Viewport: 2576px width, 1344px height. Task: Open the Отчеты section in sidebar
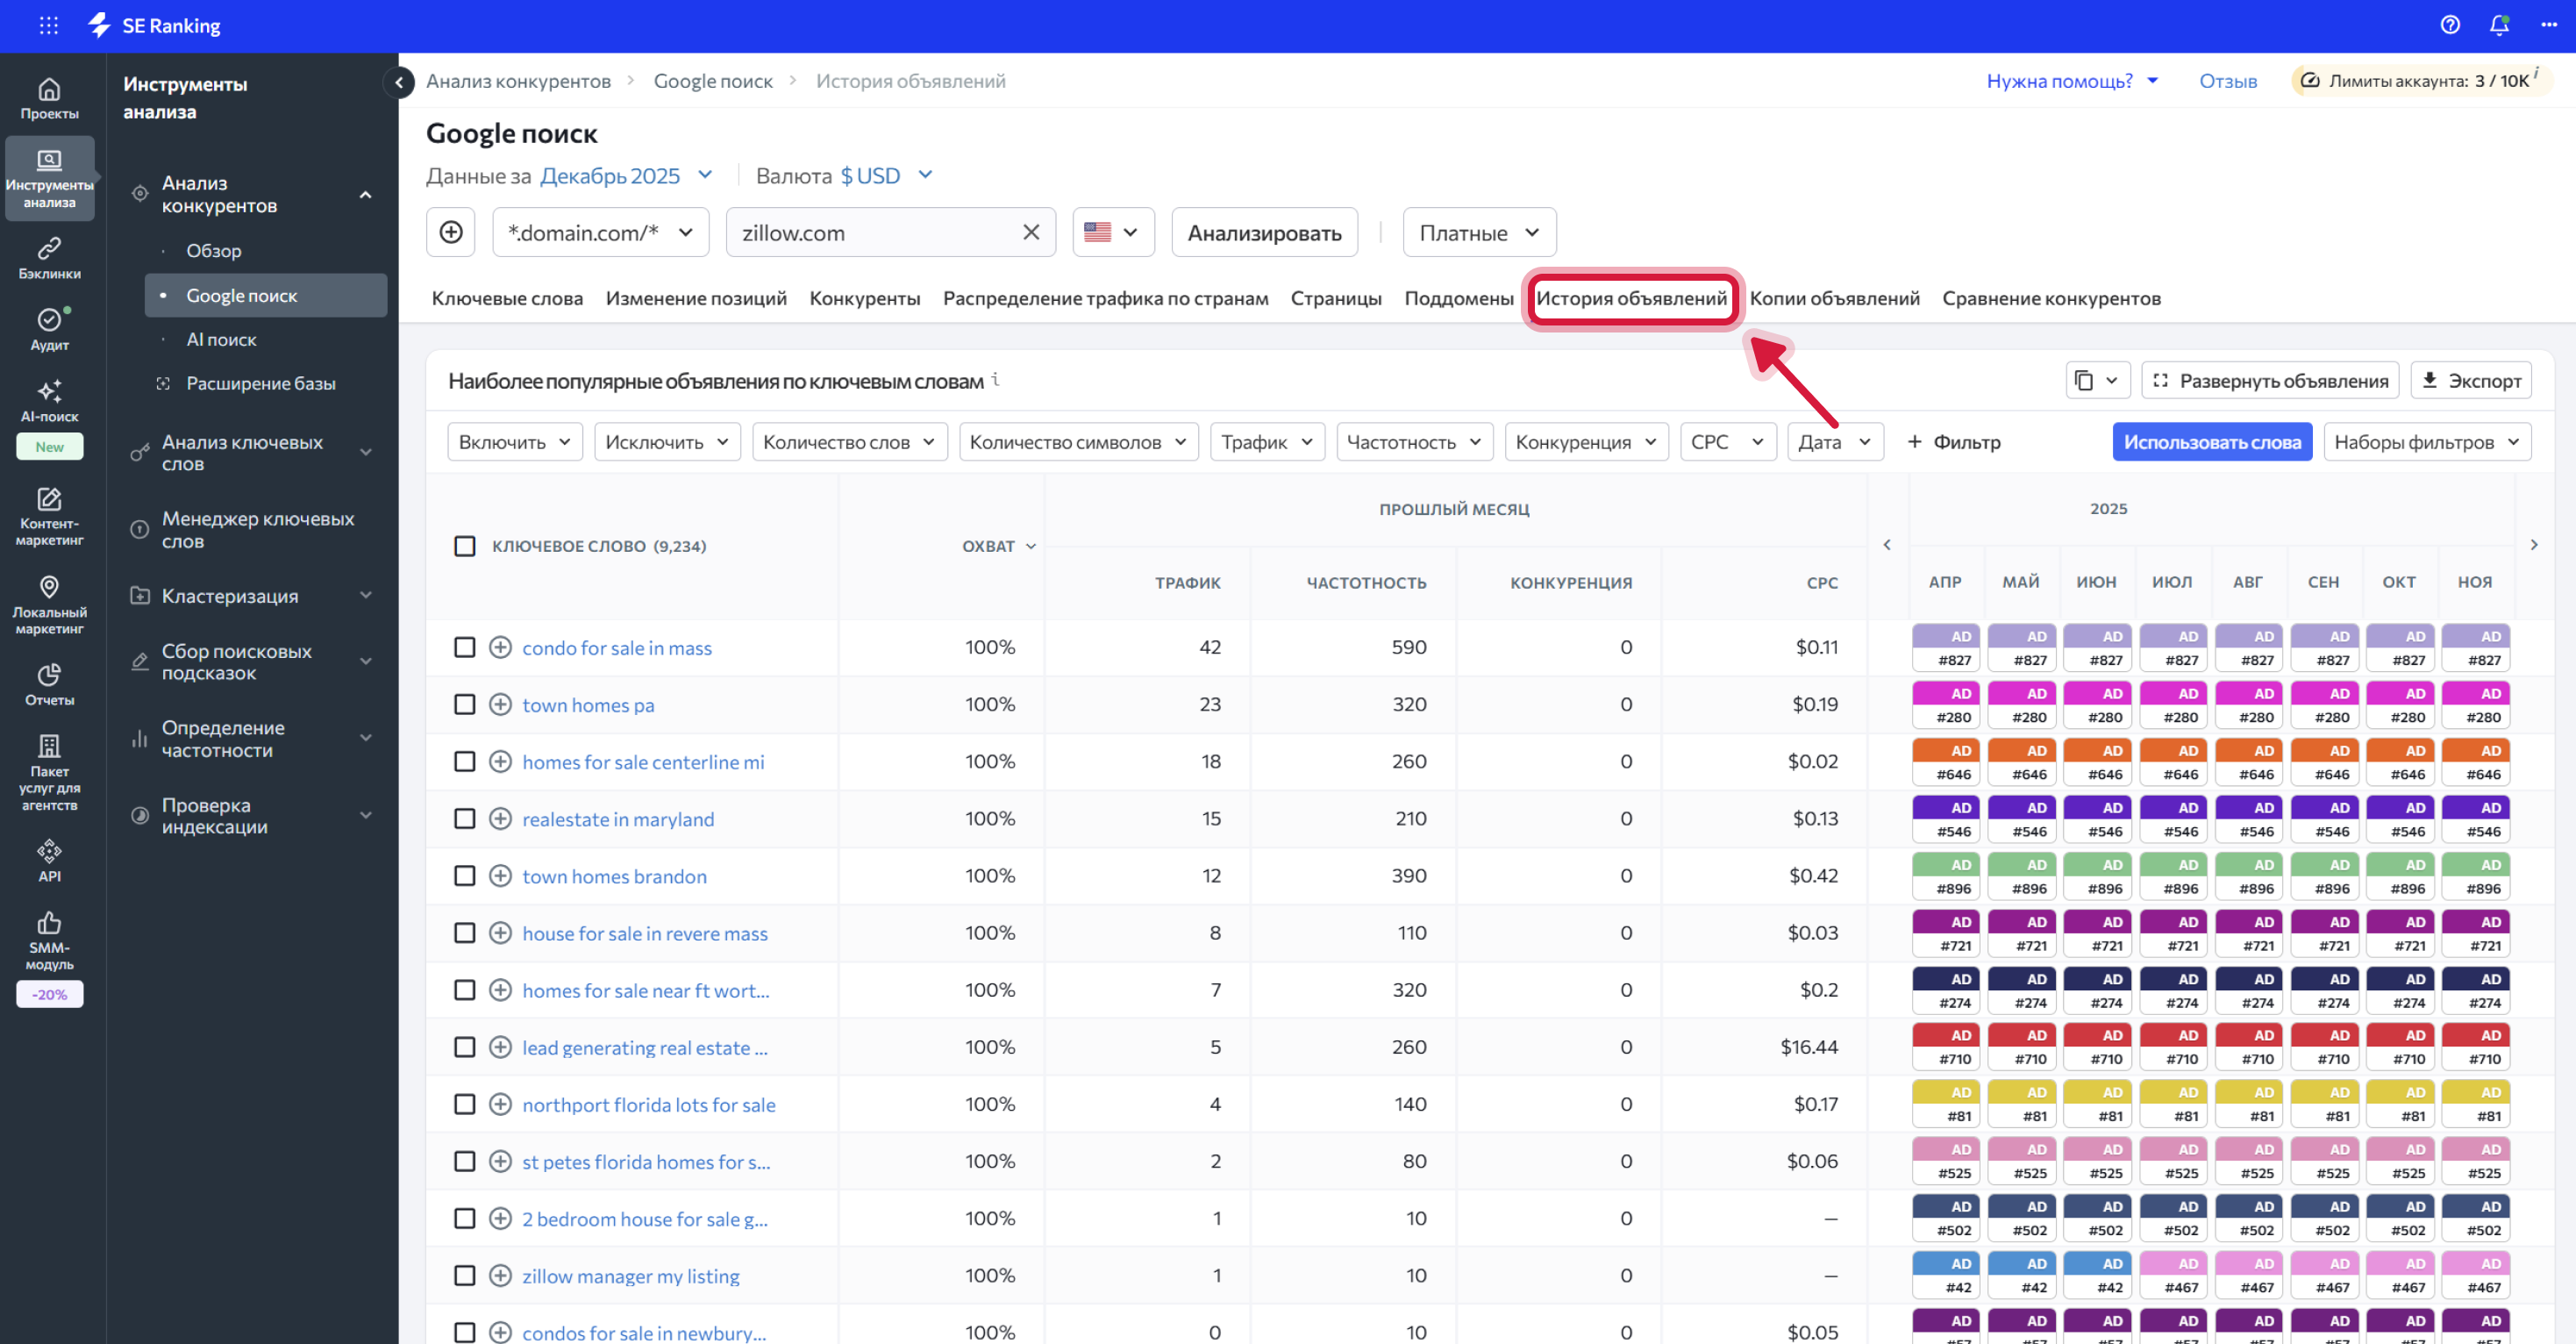(49, 683)
